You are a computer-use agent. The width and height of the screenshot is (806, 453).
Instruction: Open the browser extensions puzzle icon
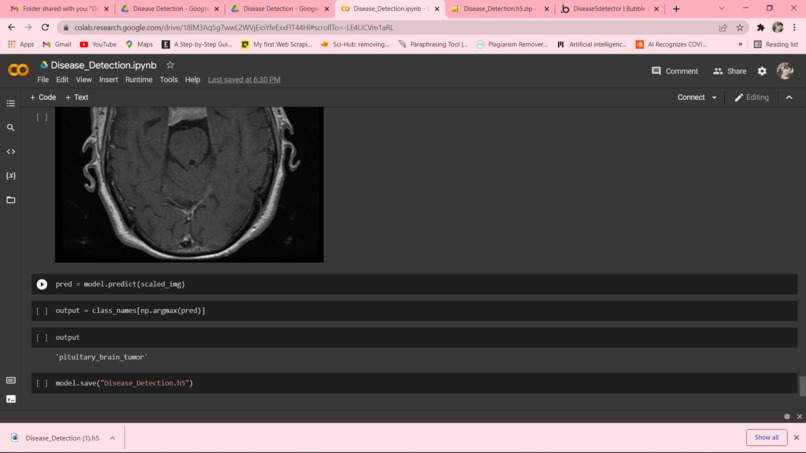pyautogui.click(x=761, y=28)
